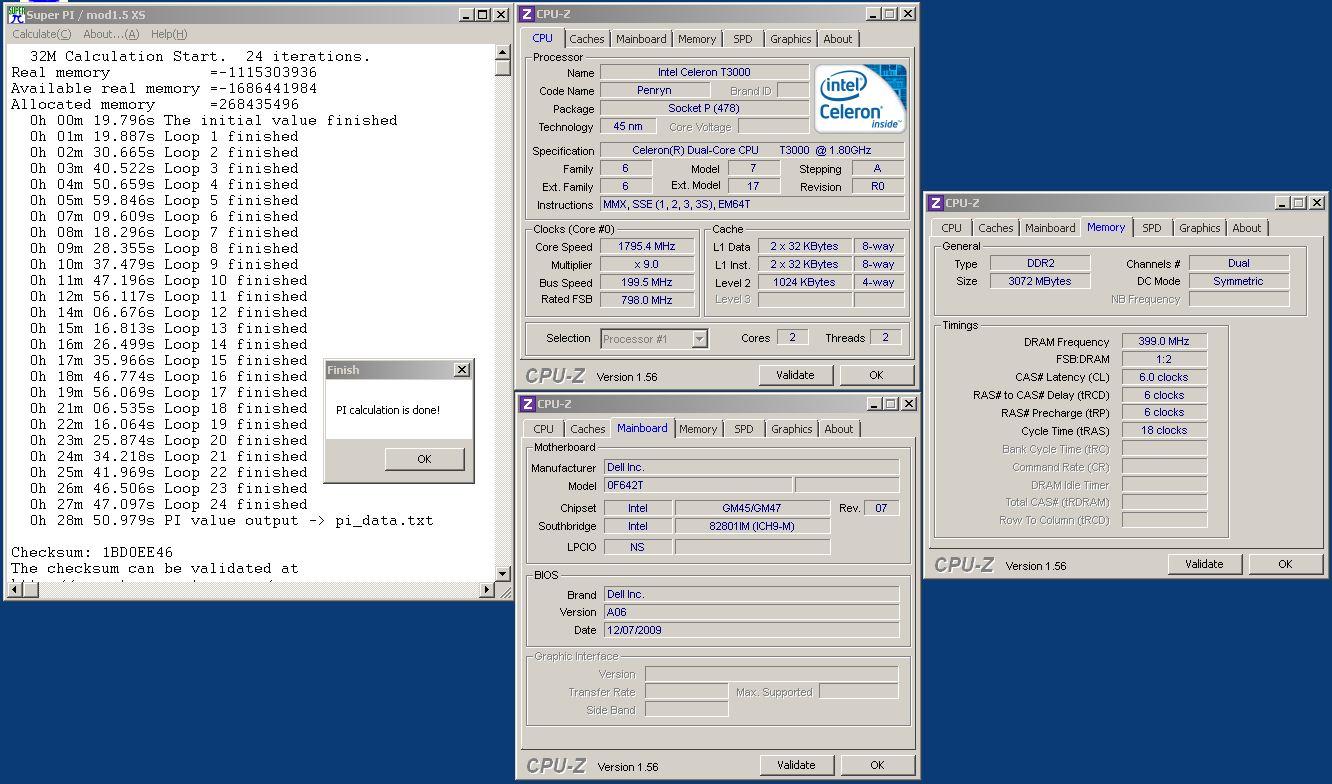Click the CPU-Z icon in the Mainboard window title bar
The image size is (1332, 784).
(x=528, y=404)
